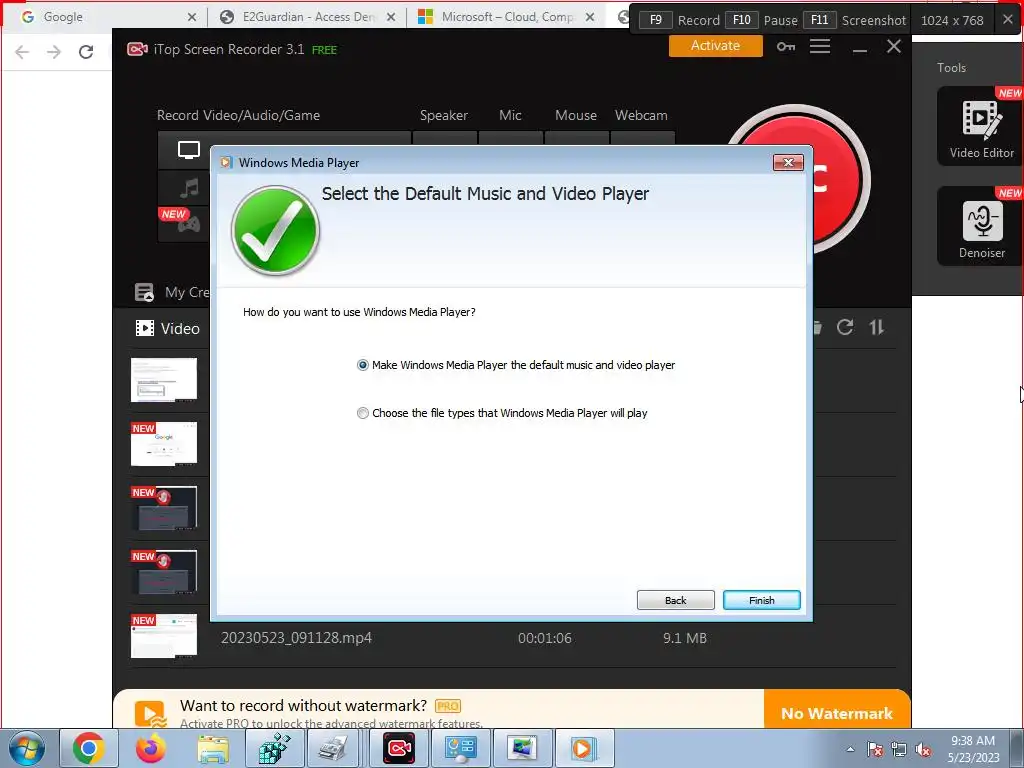The width and height of the screenshot is (1024, 768).
Task: Click the 20230523_091128.mp4 file name
Action: point(296,638)
